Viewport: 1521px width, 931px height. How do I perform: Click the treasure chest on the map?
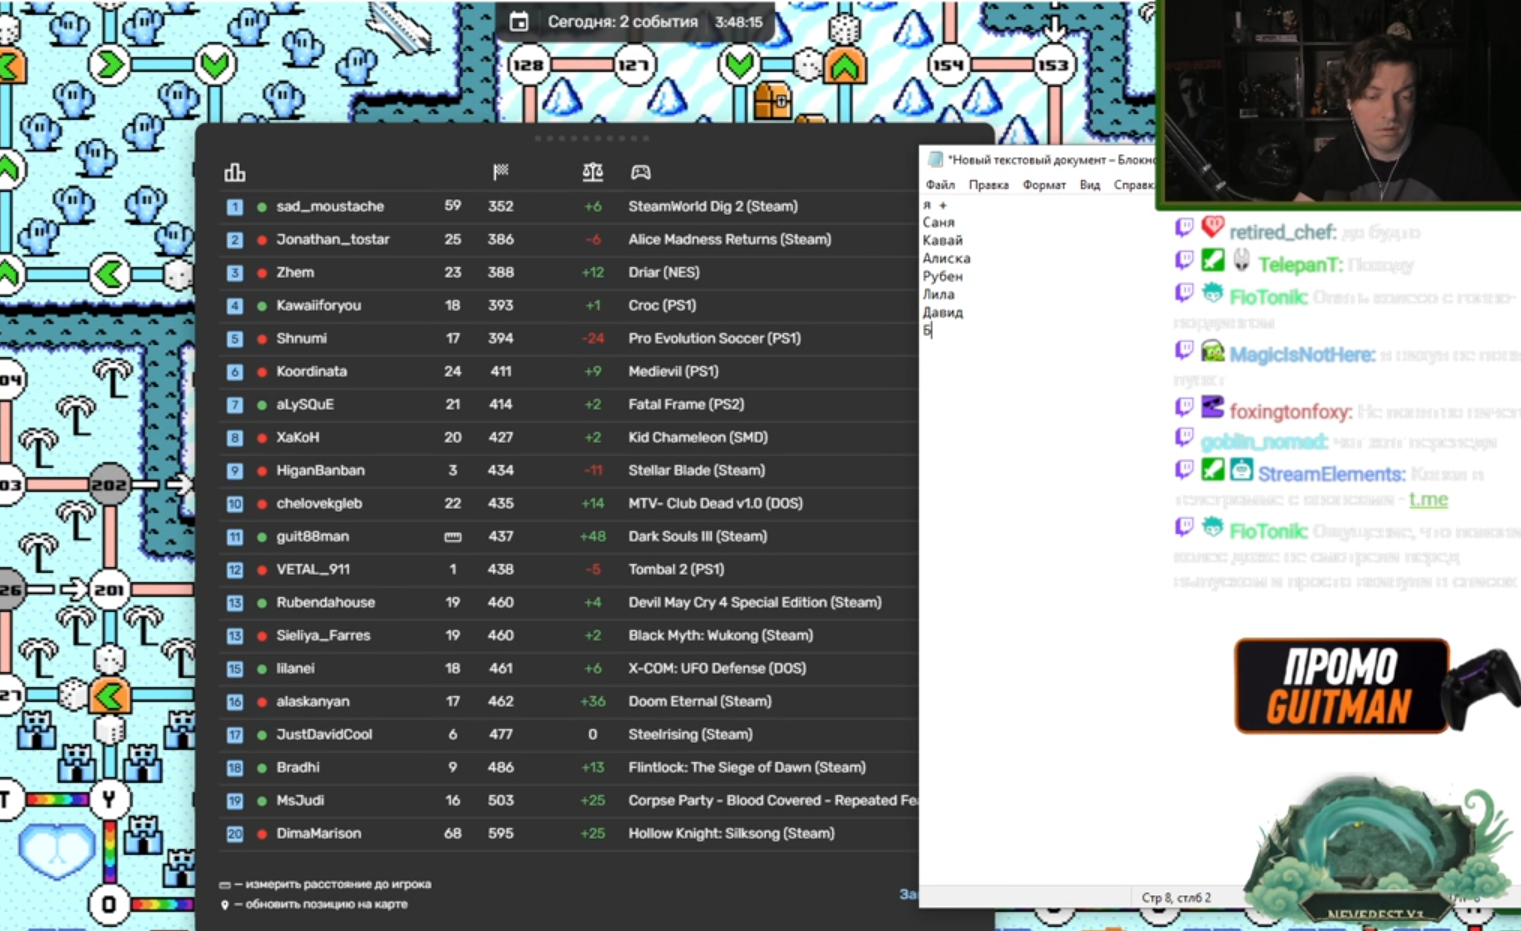(x=773, y=100)
